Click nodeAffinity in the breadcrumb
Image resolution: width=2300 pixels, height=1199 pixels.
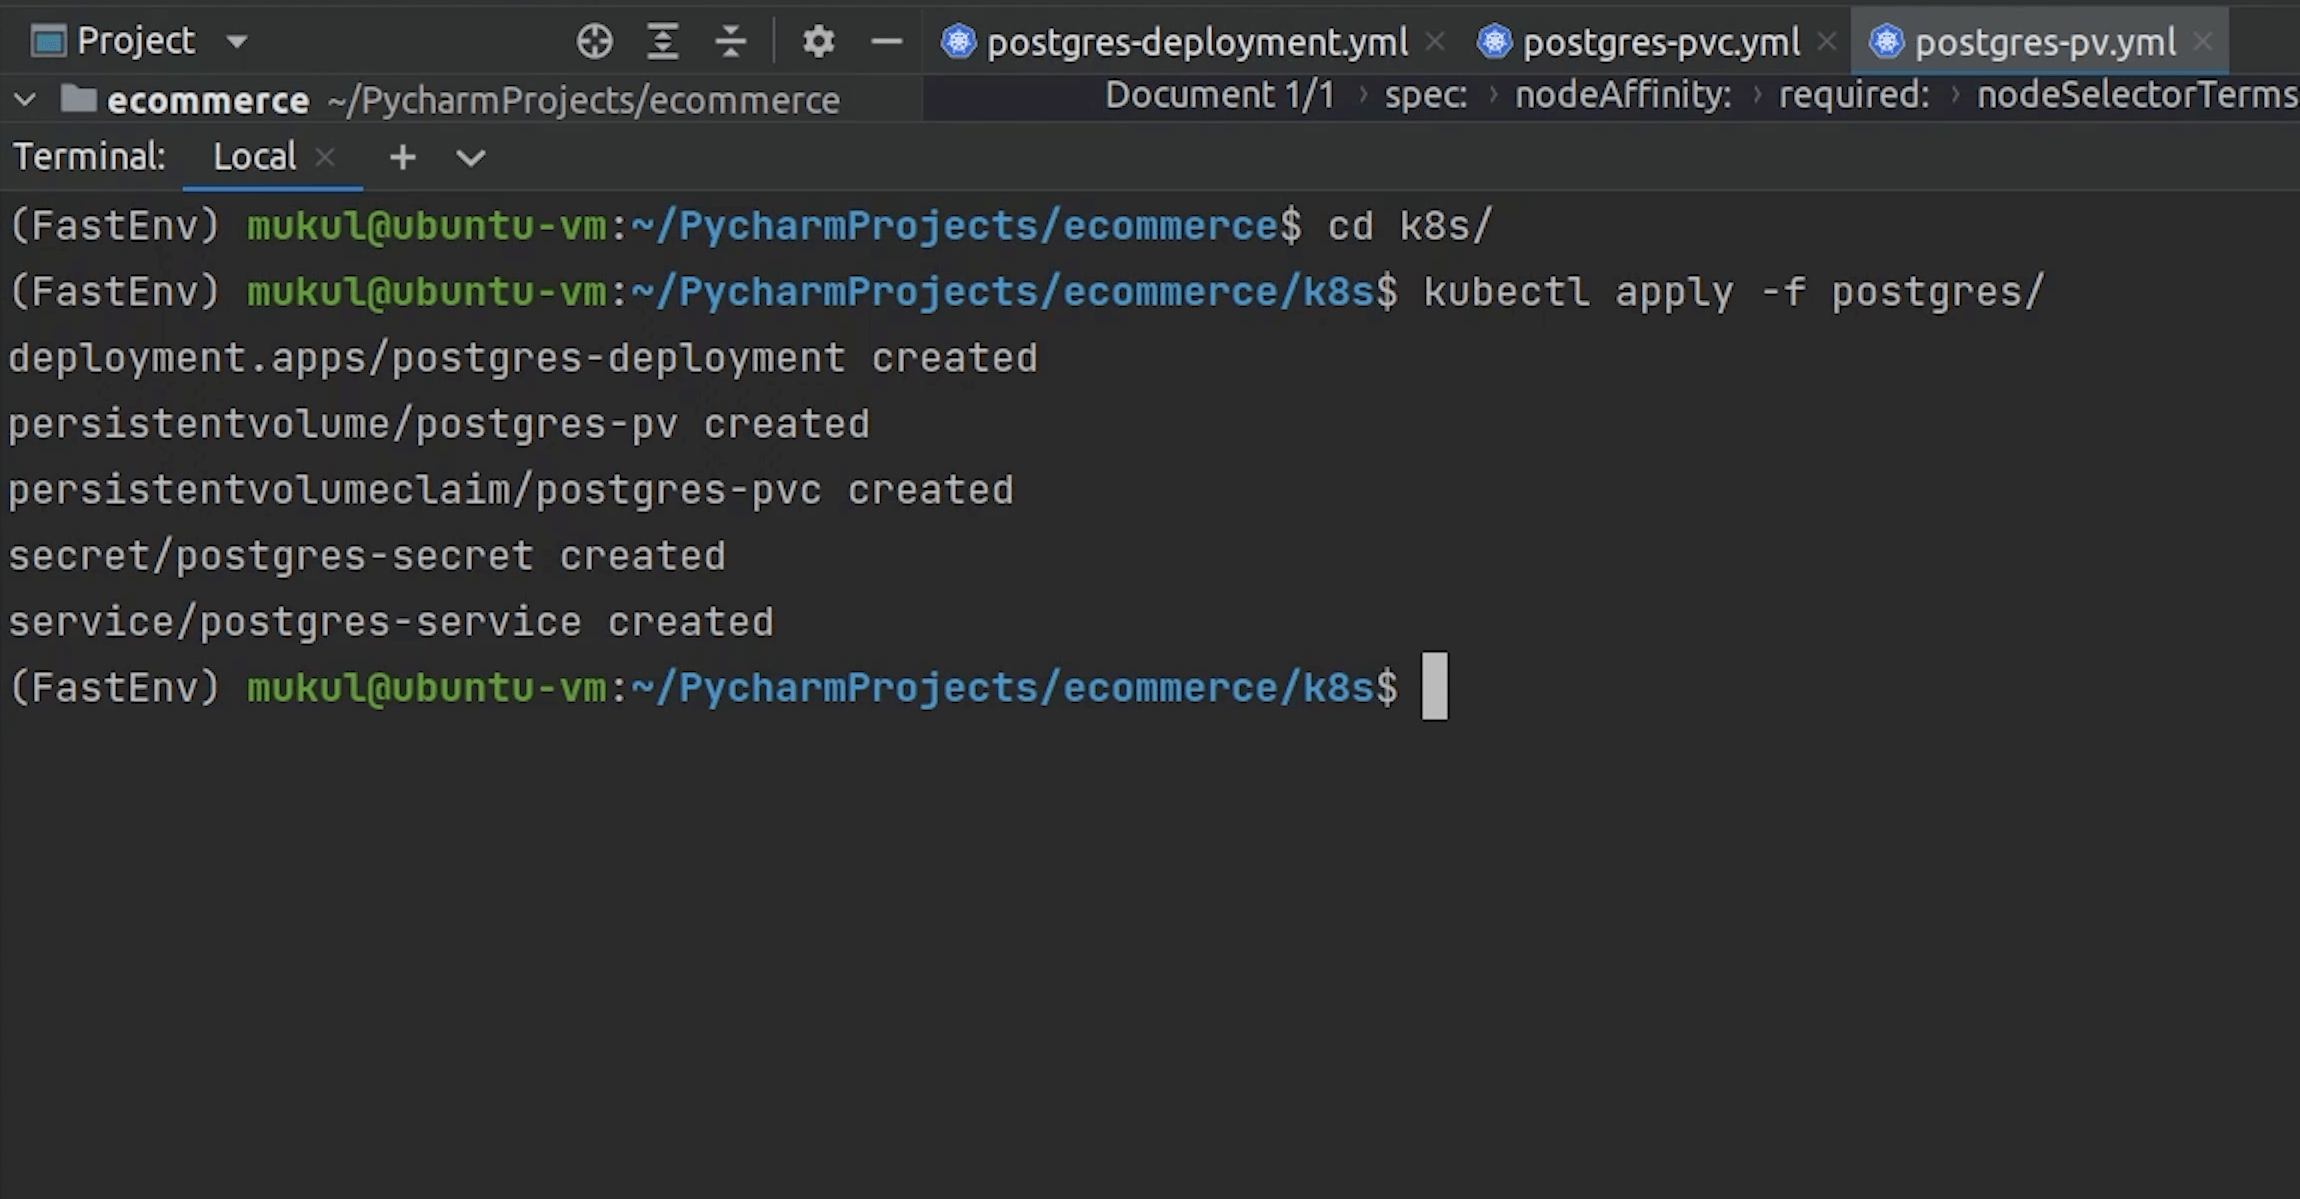coord(1622,96)
